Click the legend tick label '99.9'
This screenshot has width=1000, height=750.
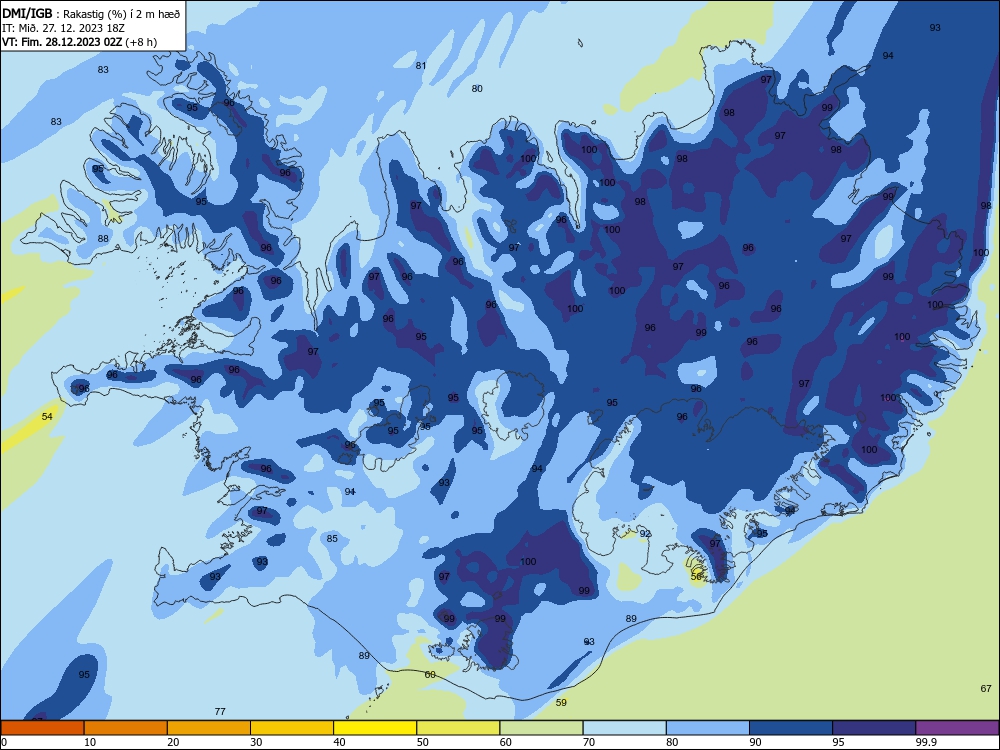[x=926, y=742]
